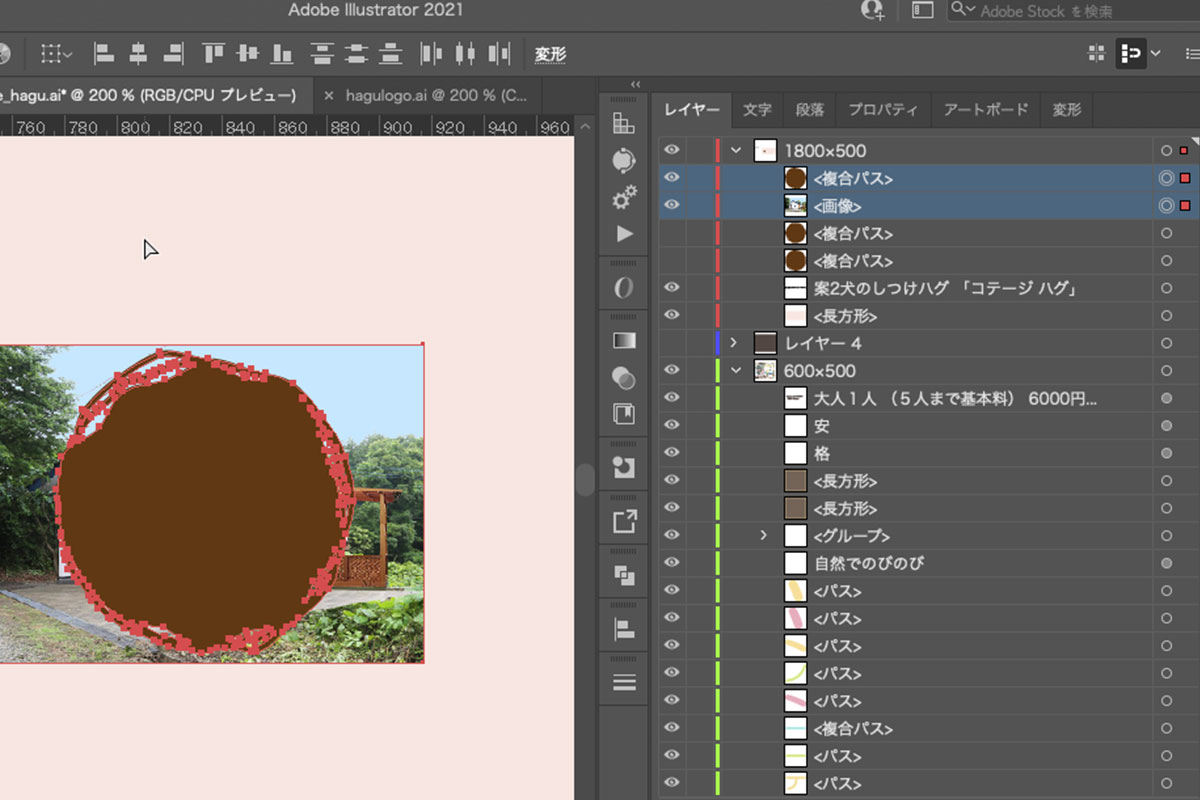The height and width of the screenshot is (800, 1200).
Task: Open the Gradient panel icon
Action: tap(624, 340)
